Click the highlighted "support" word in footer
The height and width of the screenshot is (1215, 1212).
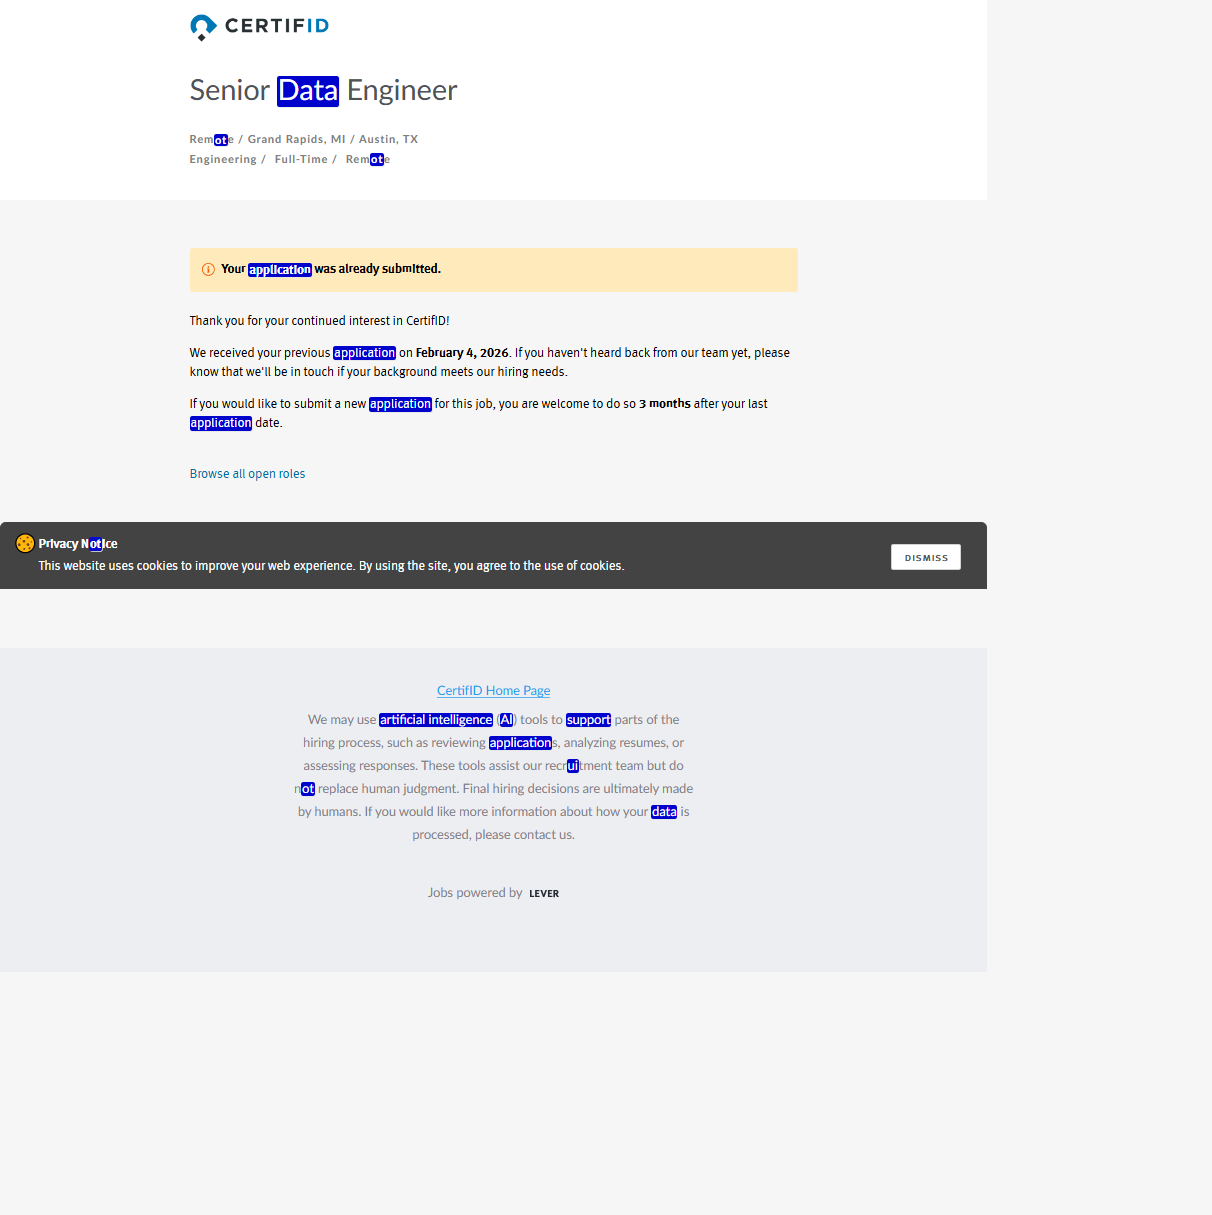(588, 720)
